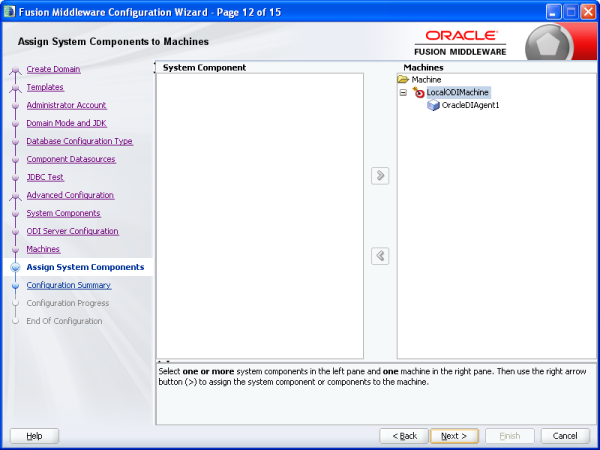600x450 pixels.
Task: Collapse the LocalODIMachine tree node
Action: pos(403,92)
